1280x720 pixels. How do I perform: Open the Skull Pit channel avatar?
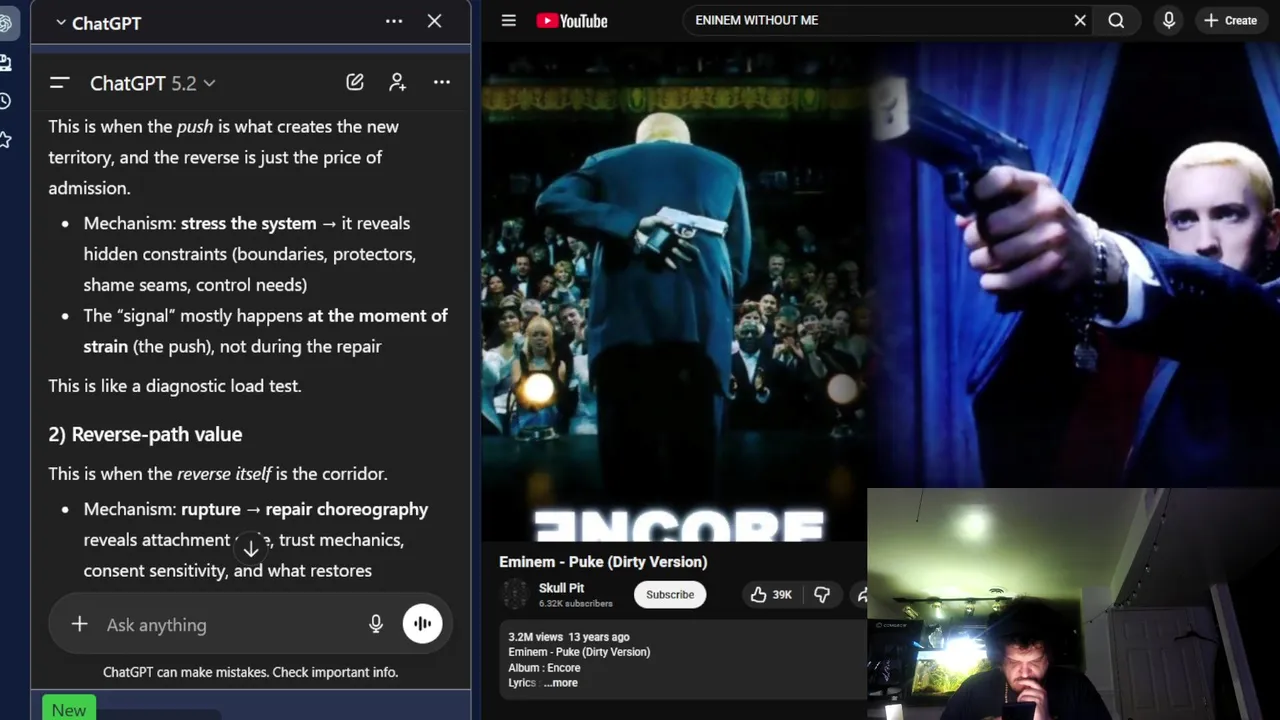[515, 595]
